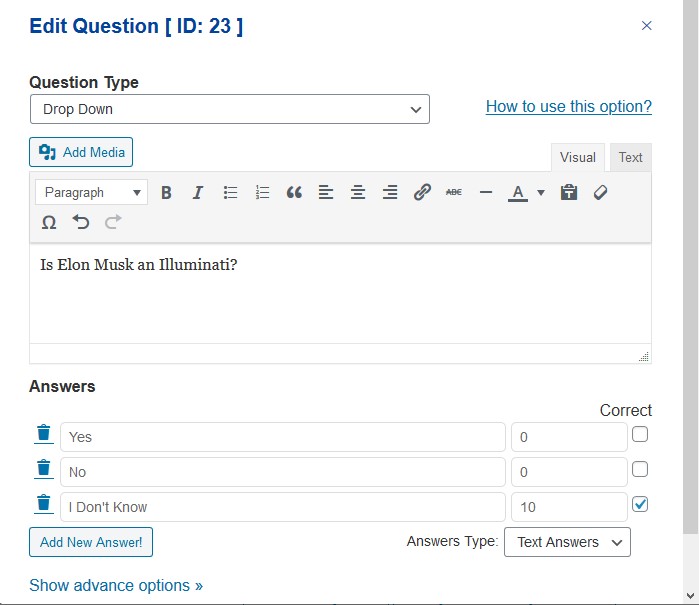
Task: Apply strikethrough (ABC) formatting
Action: (x=454, y=193)
